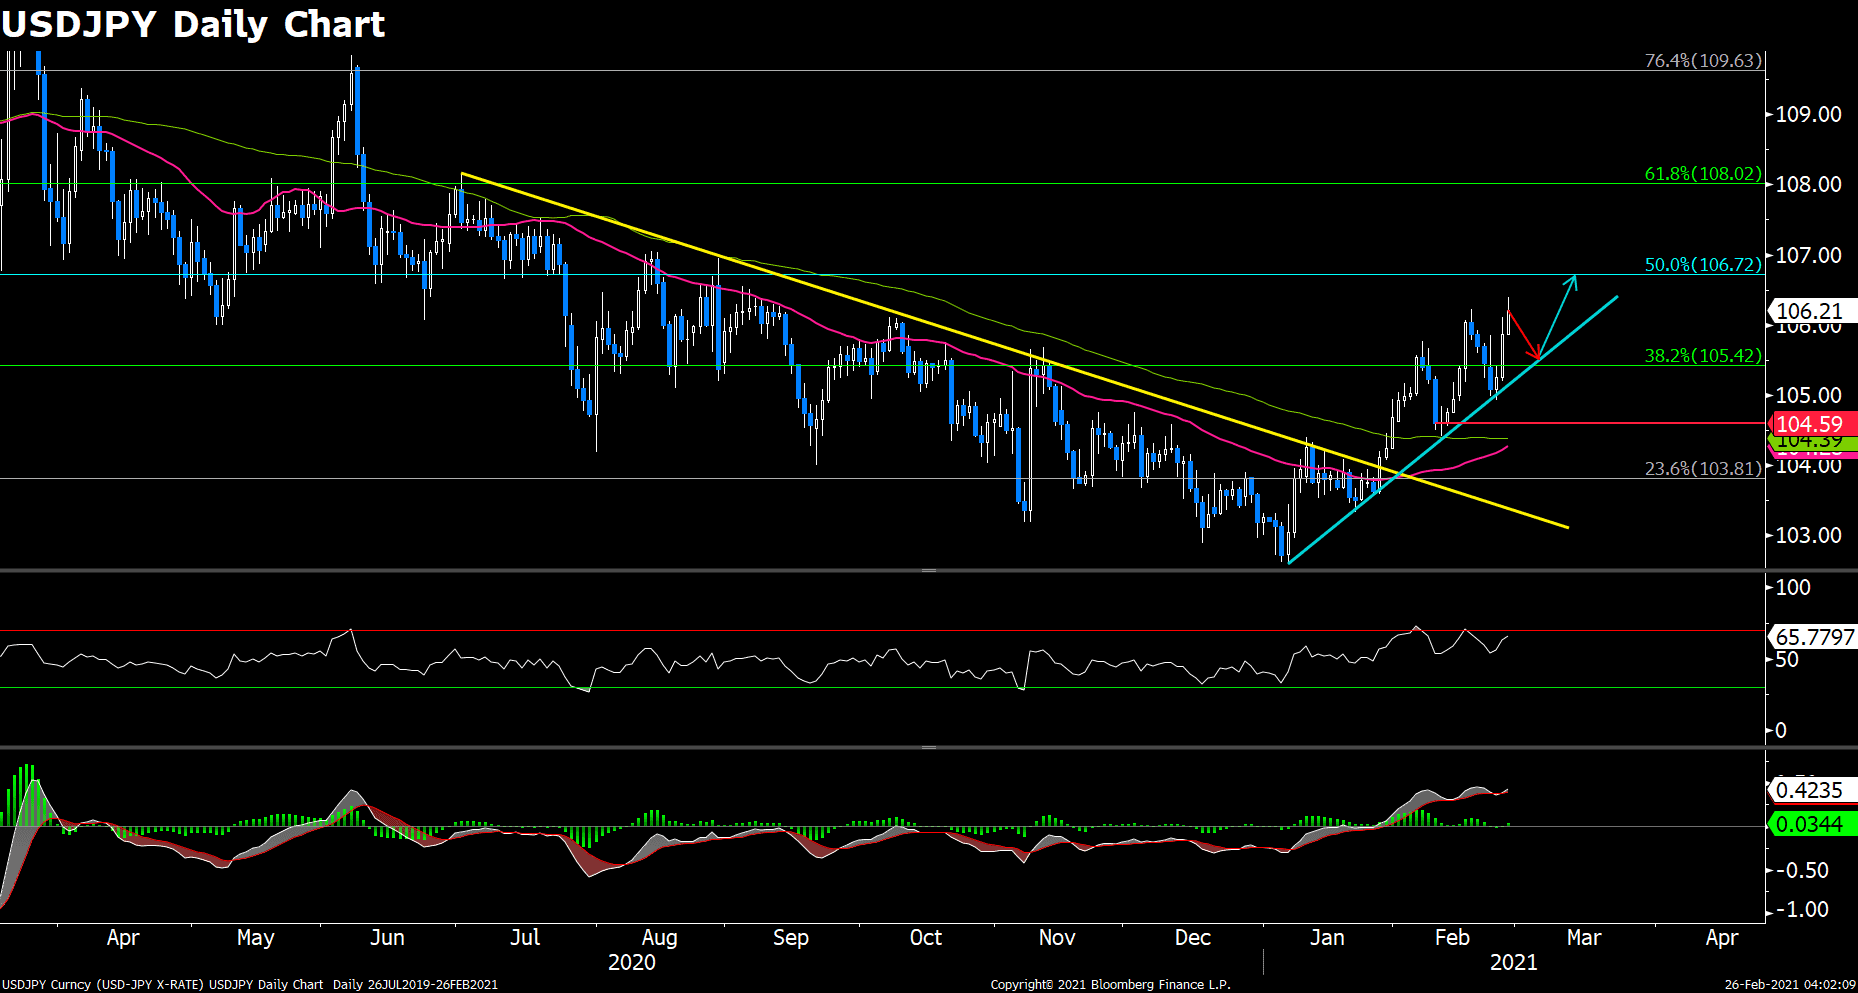
Task: Click the May label on the time axis
Action: tap(255, 938)
